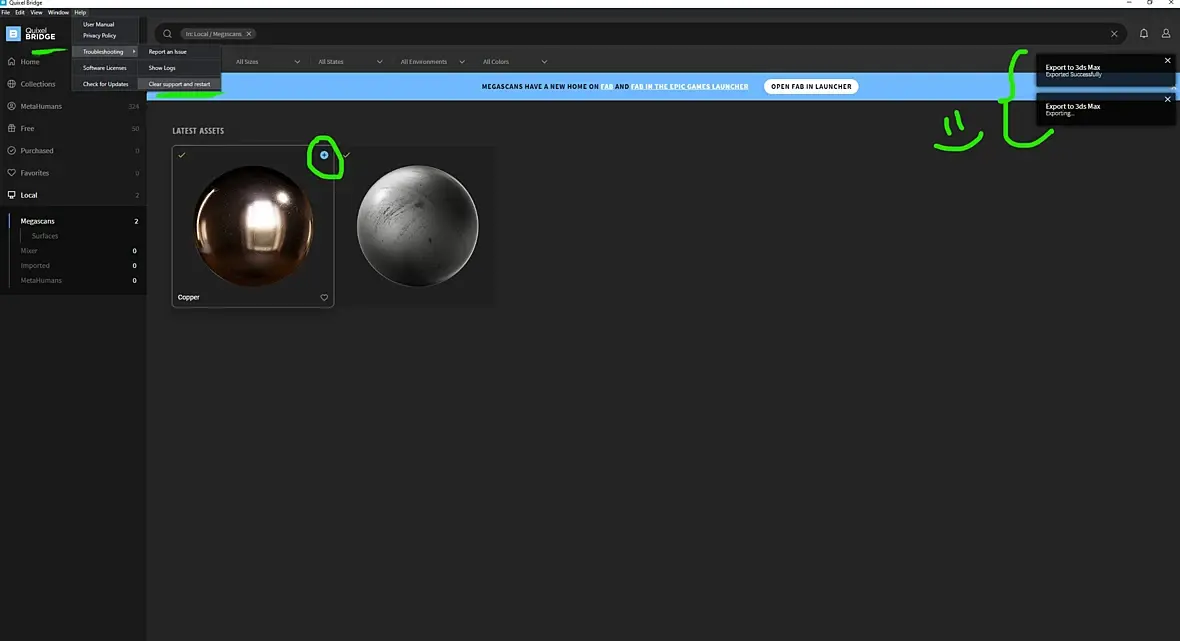The width and height of the screenshot is (1180, 641).
Task: Dismiss the 'Exporting...' notification
Action: point(1167,99)
